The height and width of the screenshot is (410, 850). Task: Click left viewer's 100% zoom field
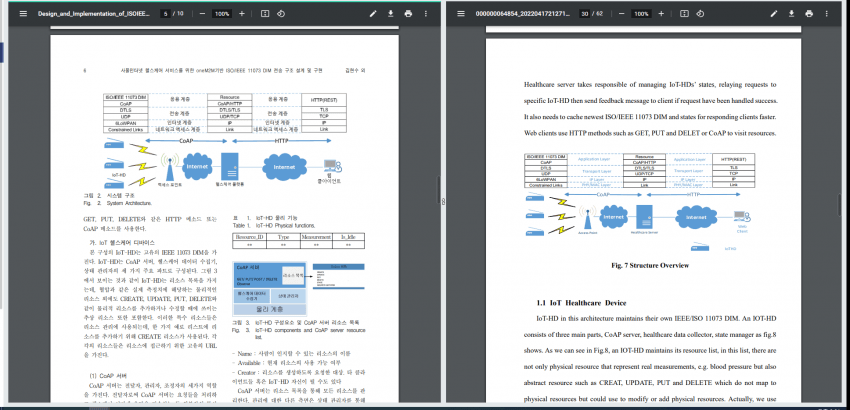pyautogui.click(x=222, y=14)
